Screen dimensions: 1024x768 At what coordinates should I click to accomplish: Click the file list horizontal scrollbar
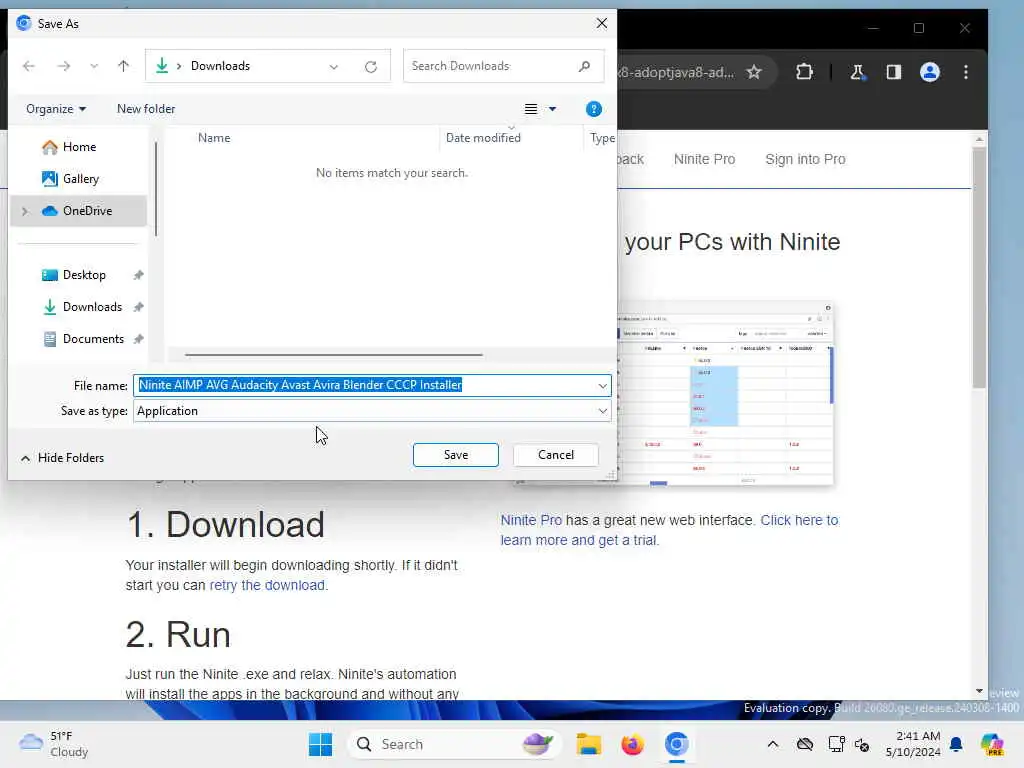click(x=334, y=355)
